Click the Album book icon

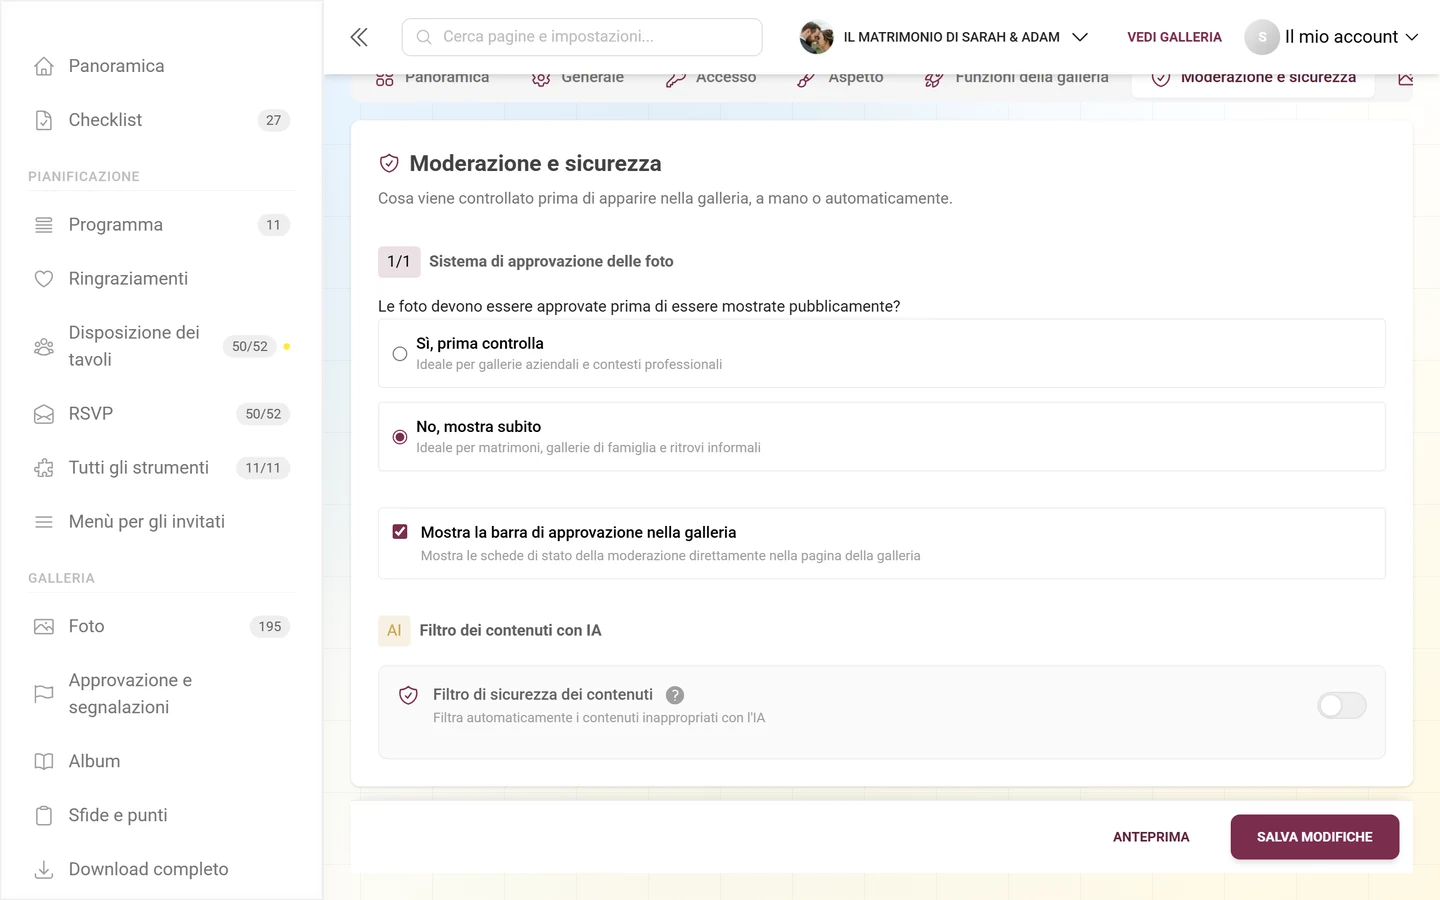(x=44, y=762)
